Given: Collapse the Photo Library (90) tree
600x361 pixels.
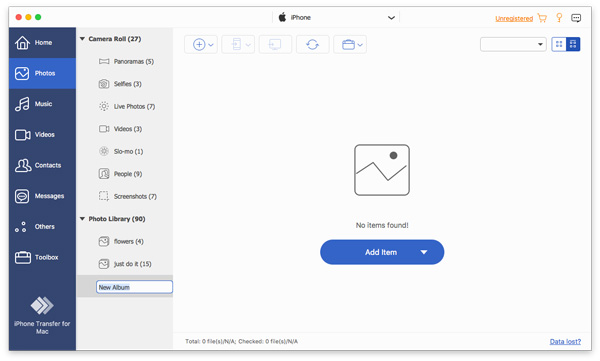Looking at the screenshot, I should (x=82, y=219).
